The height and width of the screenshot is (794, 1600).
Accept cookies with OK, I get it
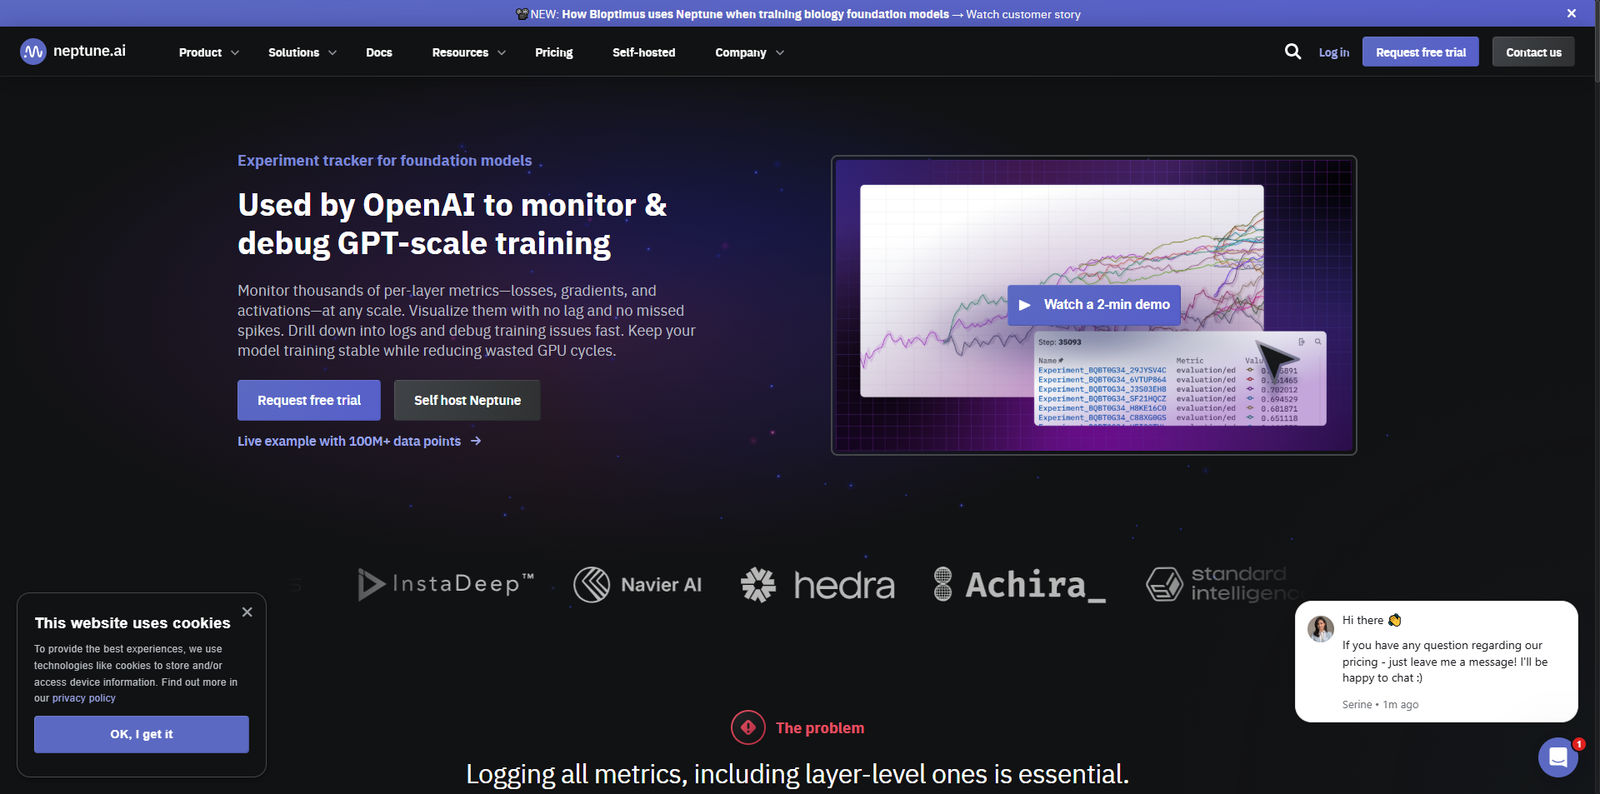[141, 734]
